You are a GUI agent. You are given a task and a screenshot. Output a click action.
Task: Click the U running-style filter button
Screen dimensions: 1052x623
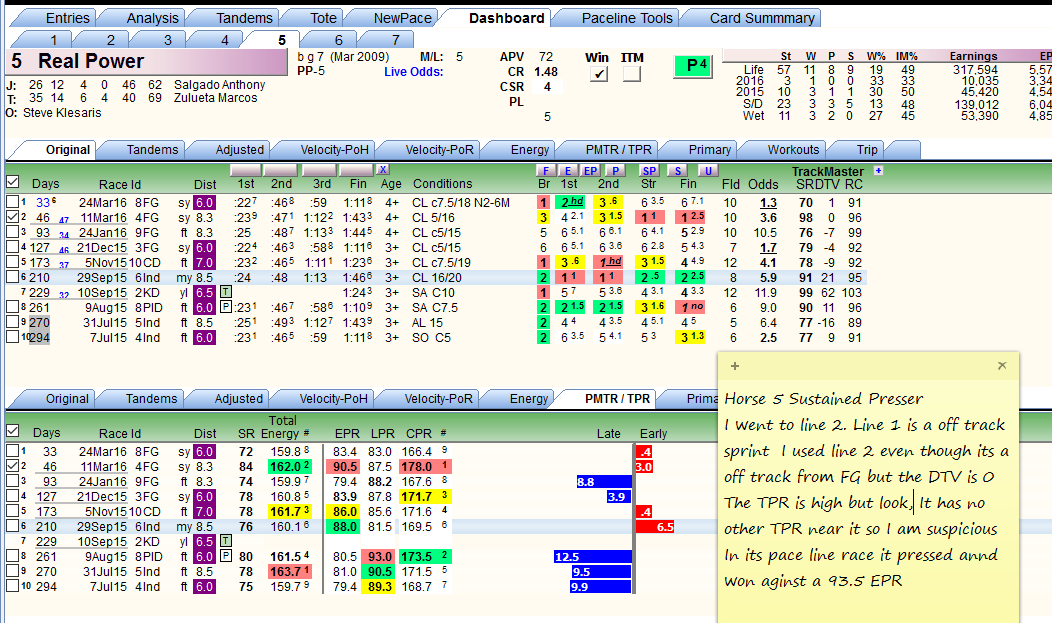[x=707, y=171]
